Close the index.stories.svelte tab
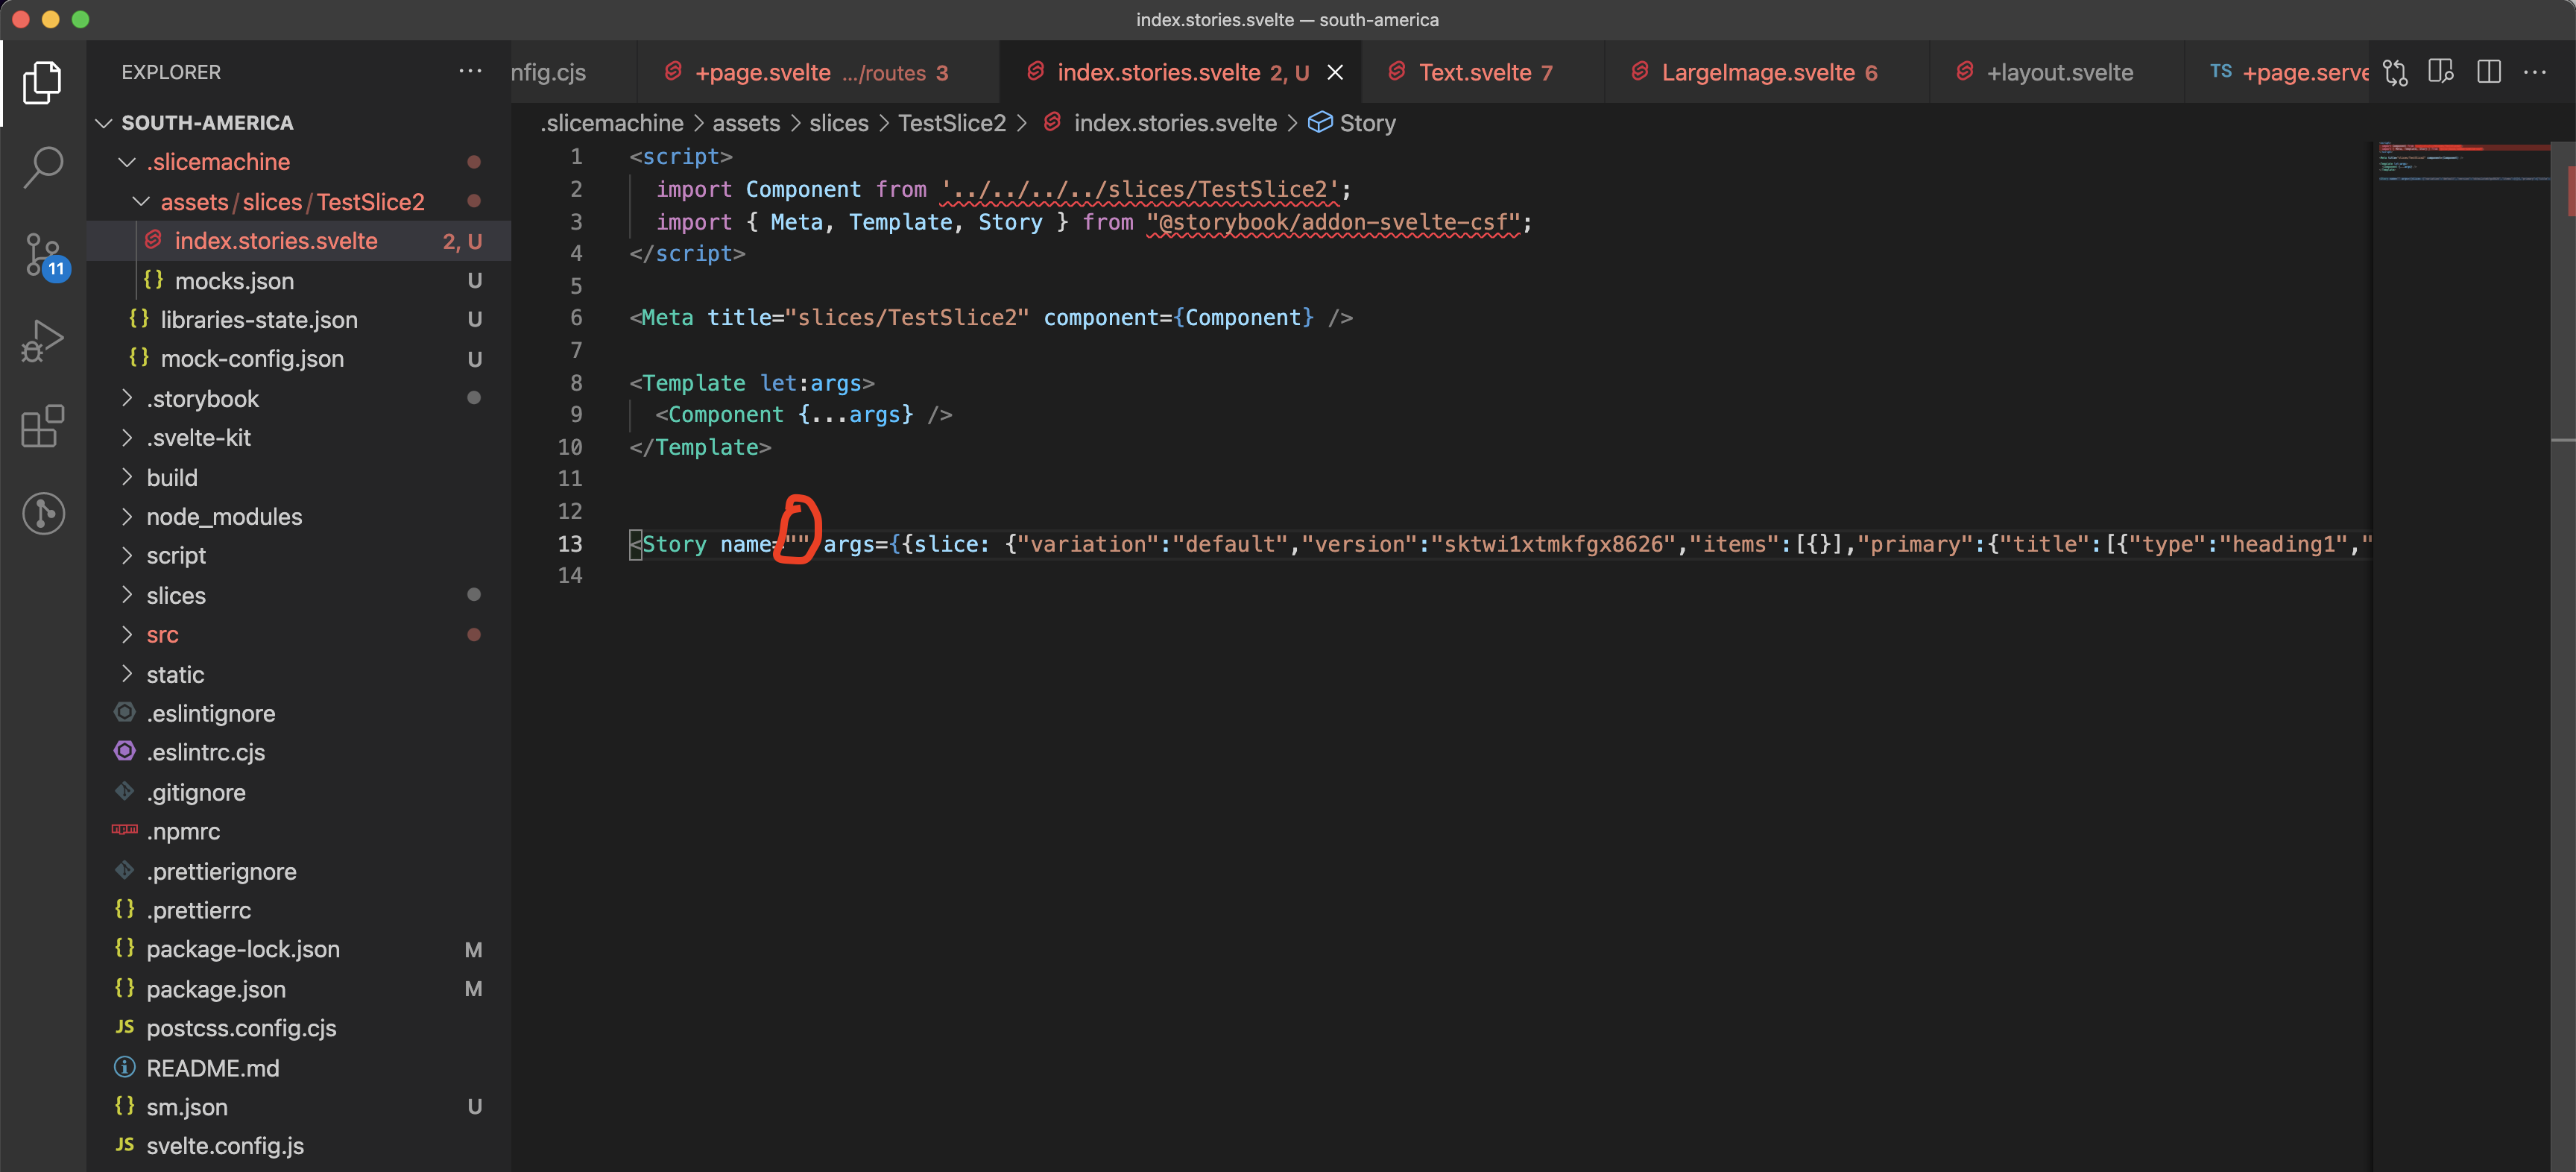The height and width of the screenshot is (1172, 2576). 1336,71
